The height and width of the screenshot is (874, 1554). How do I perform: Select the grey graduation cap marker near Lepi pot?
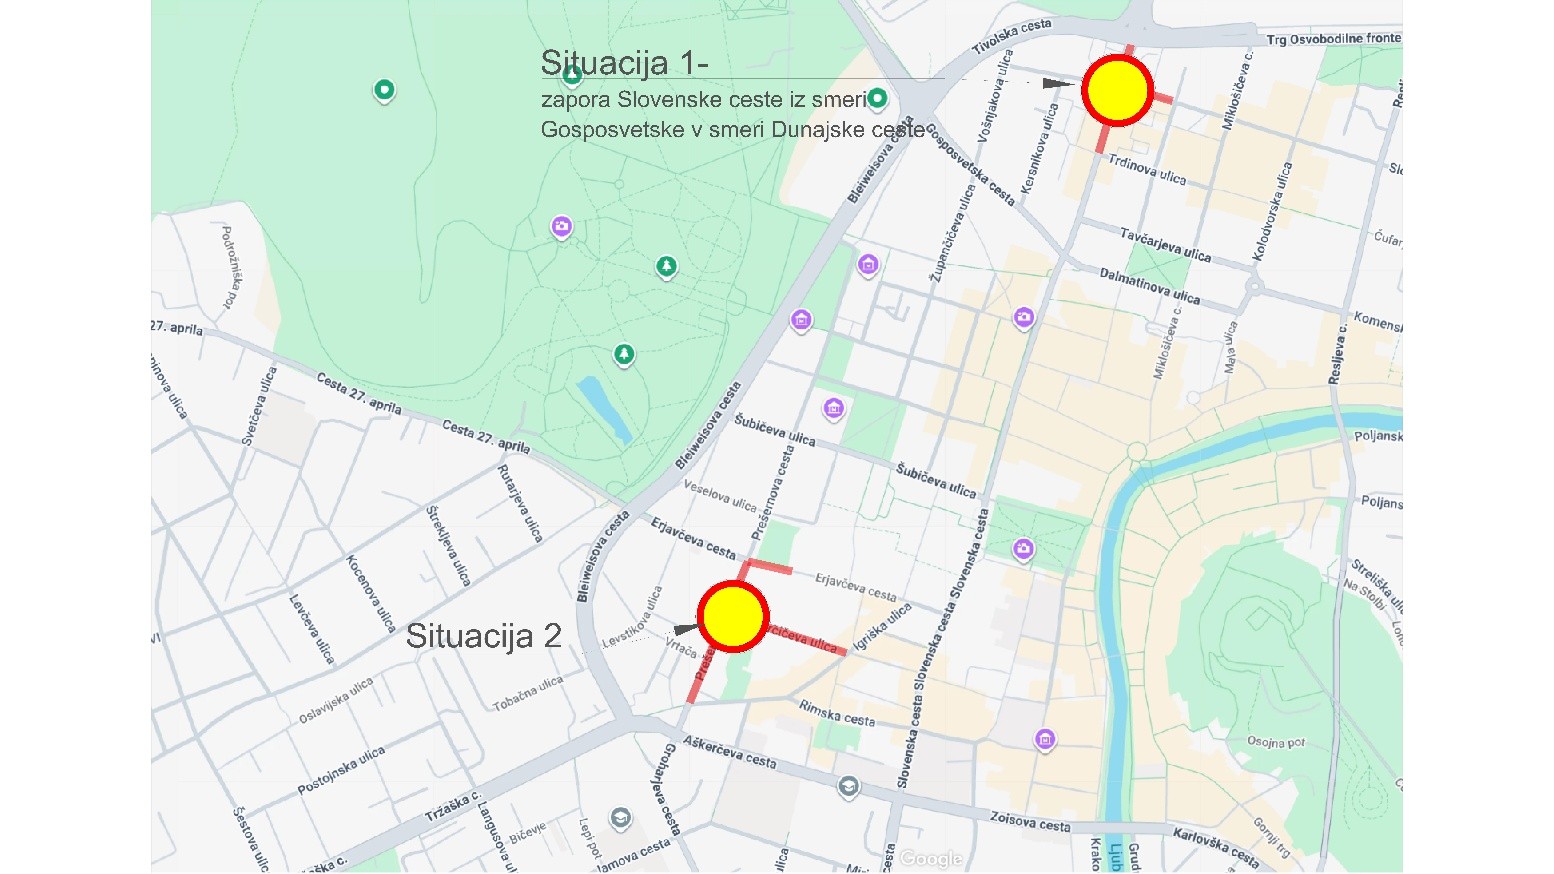coord(621,818)
